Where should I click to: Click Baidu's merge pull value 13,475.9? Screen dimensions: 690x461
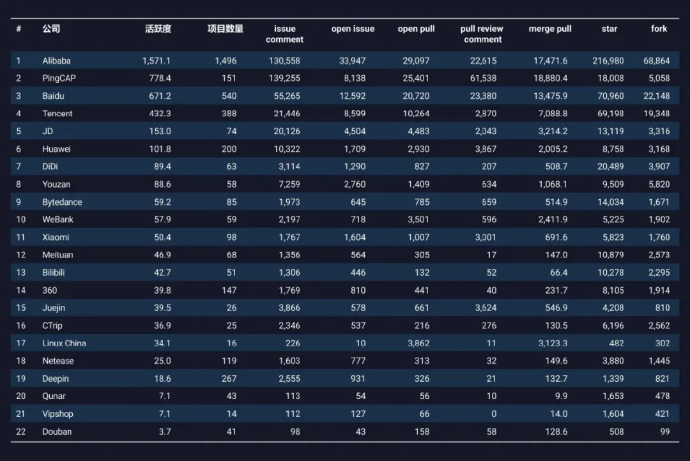(x=551, y=96)
